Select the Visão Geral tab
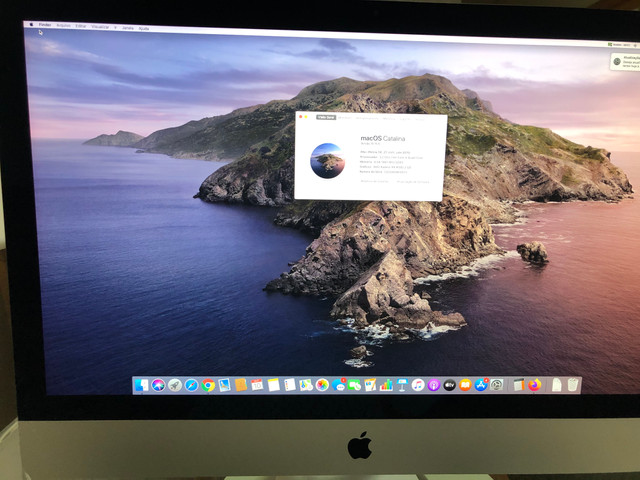640x480 pixels. click(326, 117)
